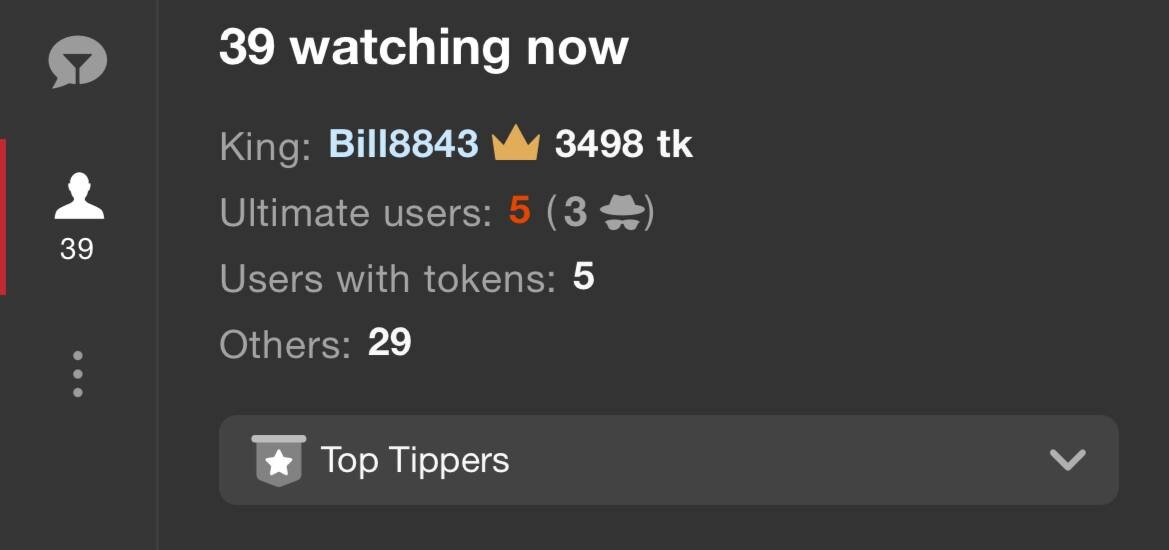Open the three-dot more options menu
This screenshot has height=550, width=1169.
click(x=78, y=373)
